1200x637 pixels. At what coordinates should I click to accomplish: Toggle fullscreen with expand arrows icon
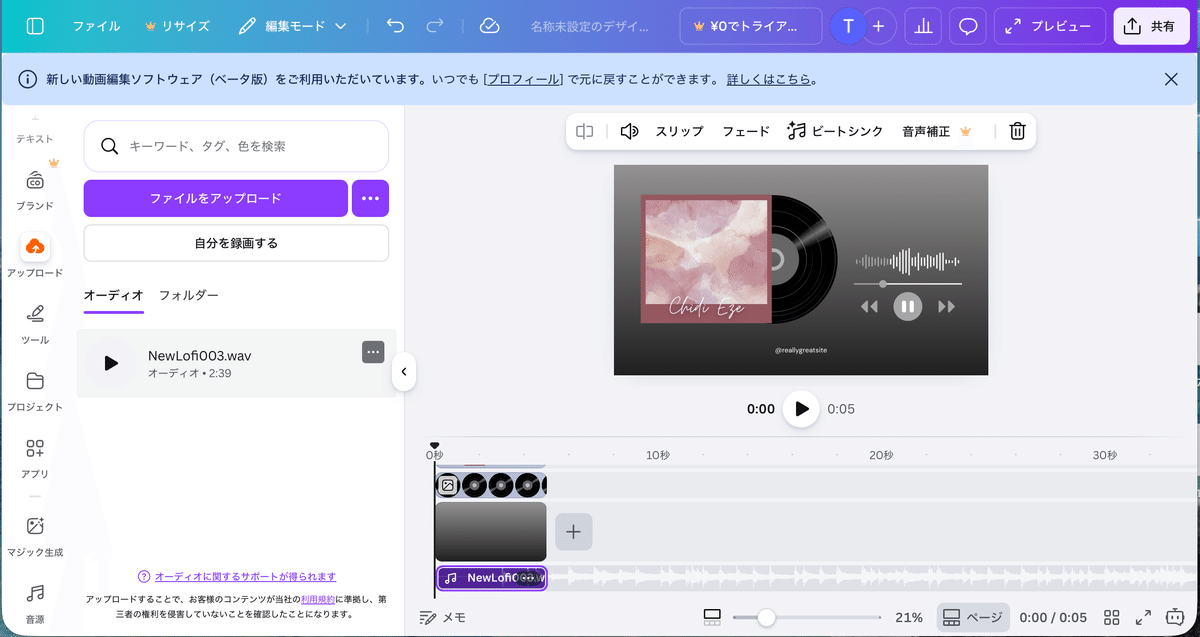tap(1144, 617)
